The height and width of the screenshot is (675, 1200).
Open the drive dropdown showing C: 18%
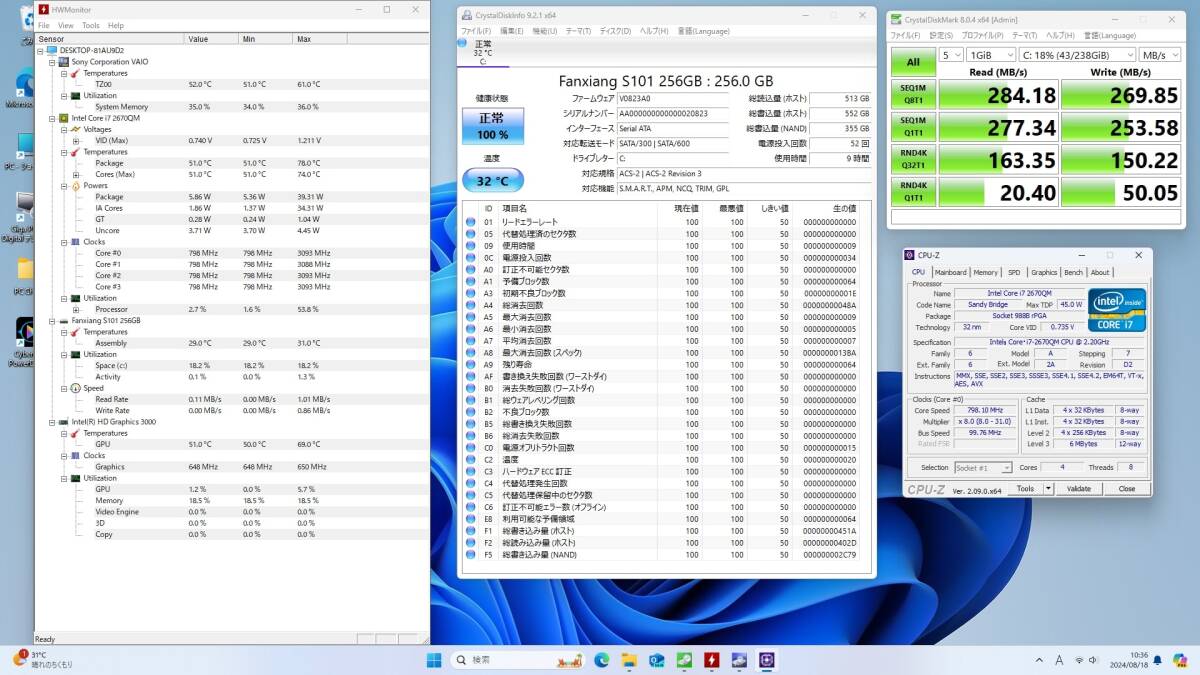(1077, 55)
